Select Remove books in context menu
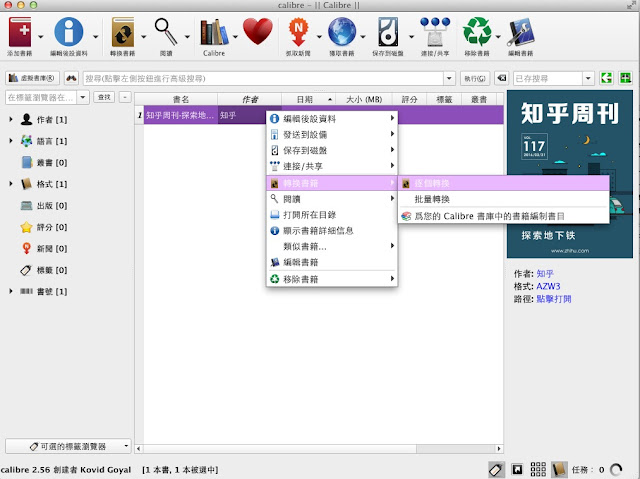This screenshot has width=640, height=479. [x=332, y=279]
